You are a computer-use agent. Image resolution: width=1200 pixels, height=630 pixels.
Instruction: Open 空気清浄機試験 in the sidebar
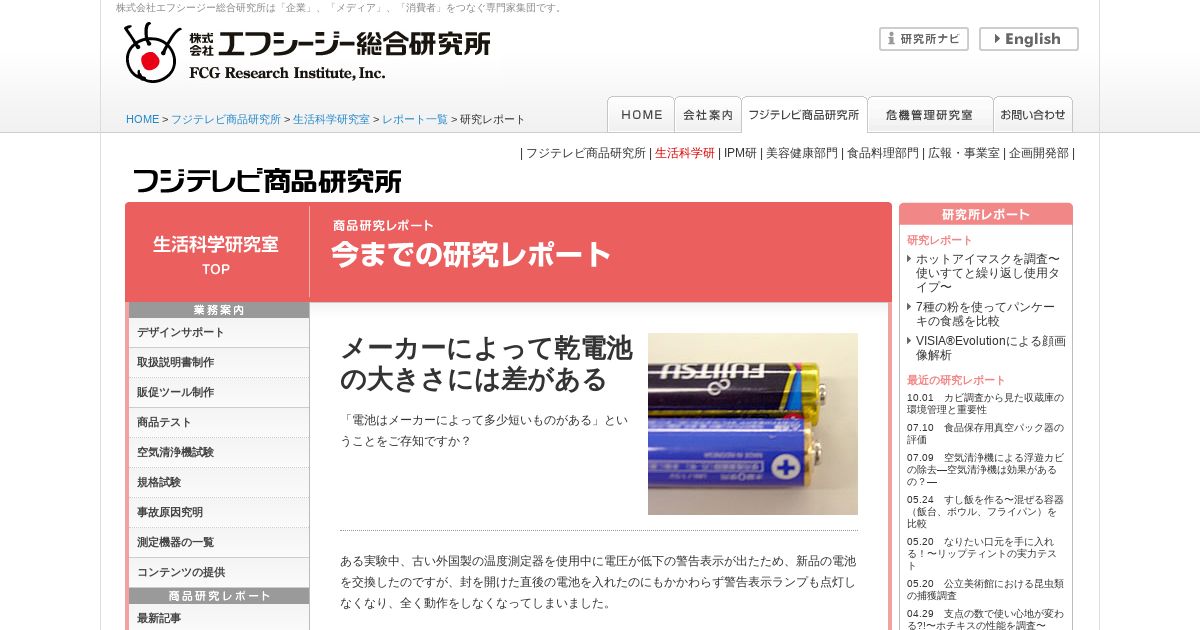219,453
